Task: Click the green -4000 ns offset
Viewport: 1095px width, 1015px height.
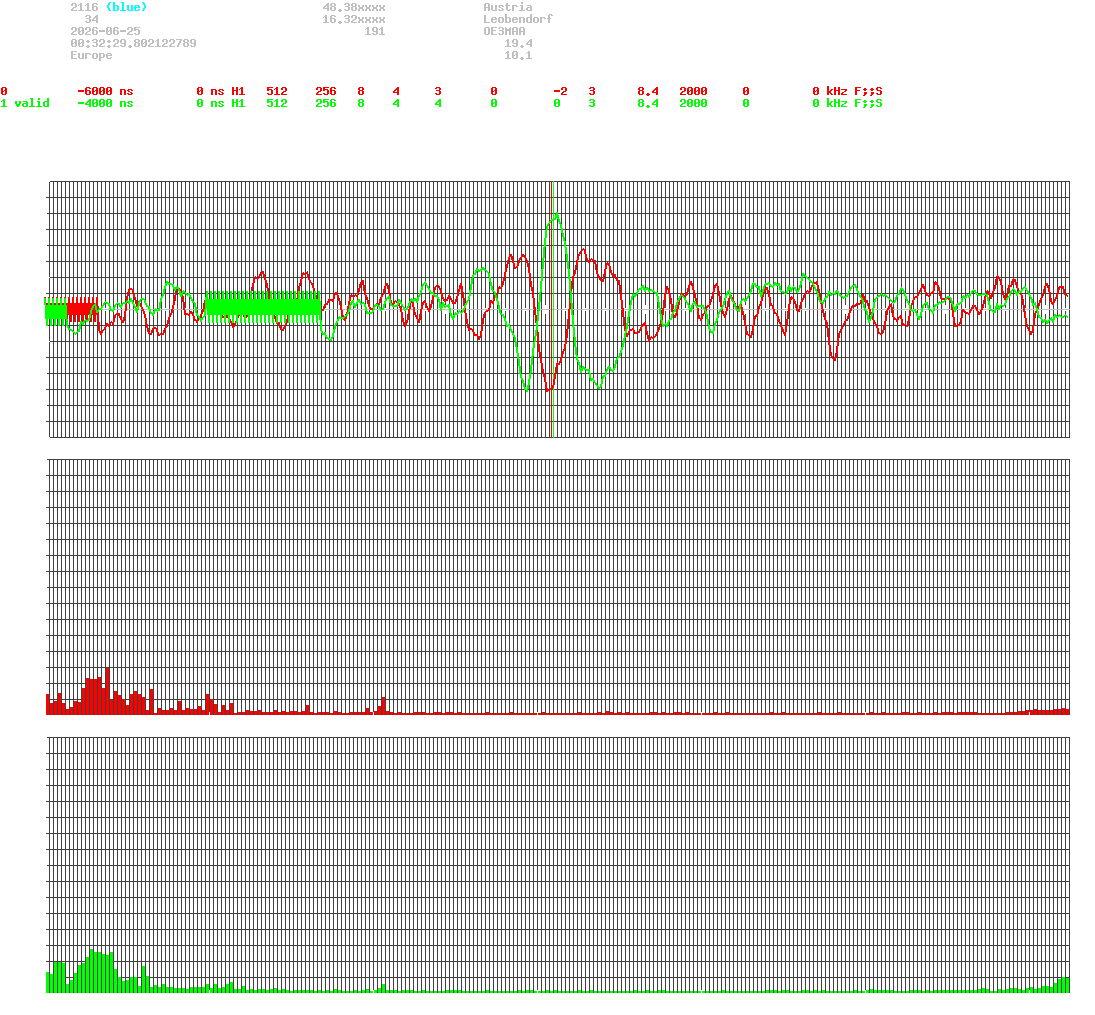Action: coord(105,103)
